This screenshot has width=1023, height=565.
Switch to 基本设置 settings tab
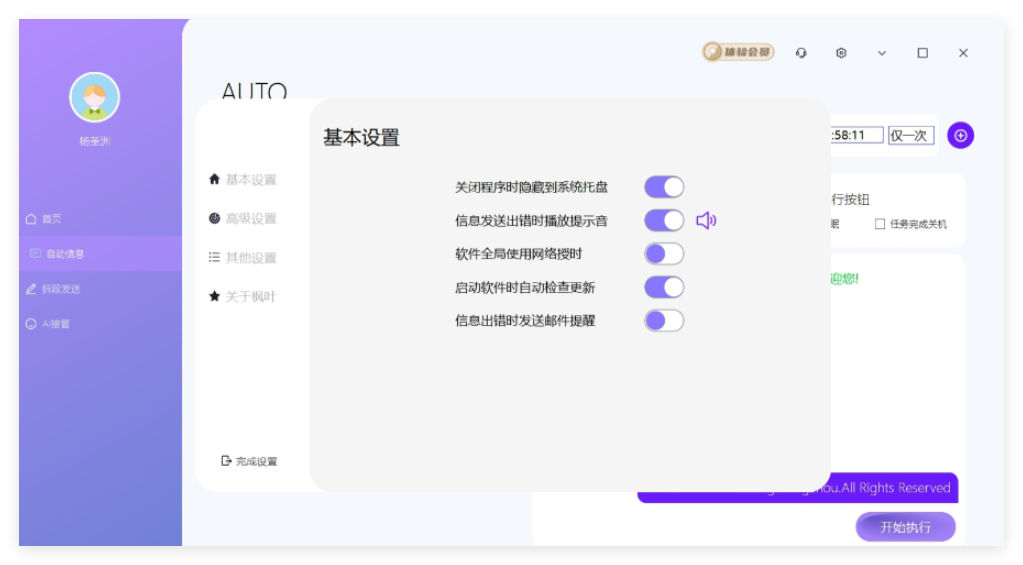click(x=243, y=179)
